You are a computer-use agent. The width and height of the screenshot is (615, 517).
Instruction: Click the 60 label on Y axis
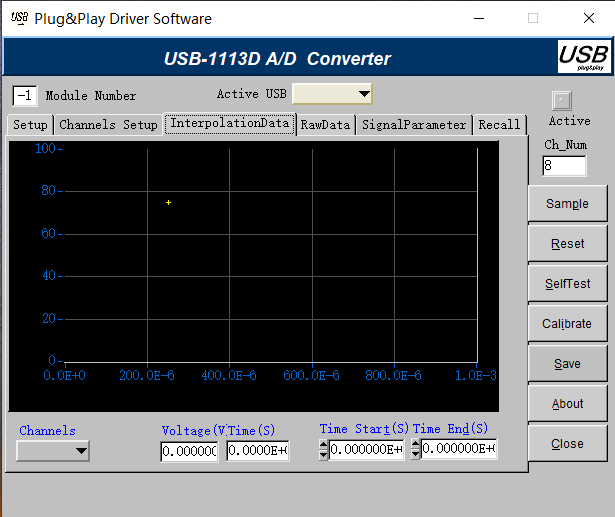coord(49,233)
